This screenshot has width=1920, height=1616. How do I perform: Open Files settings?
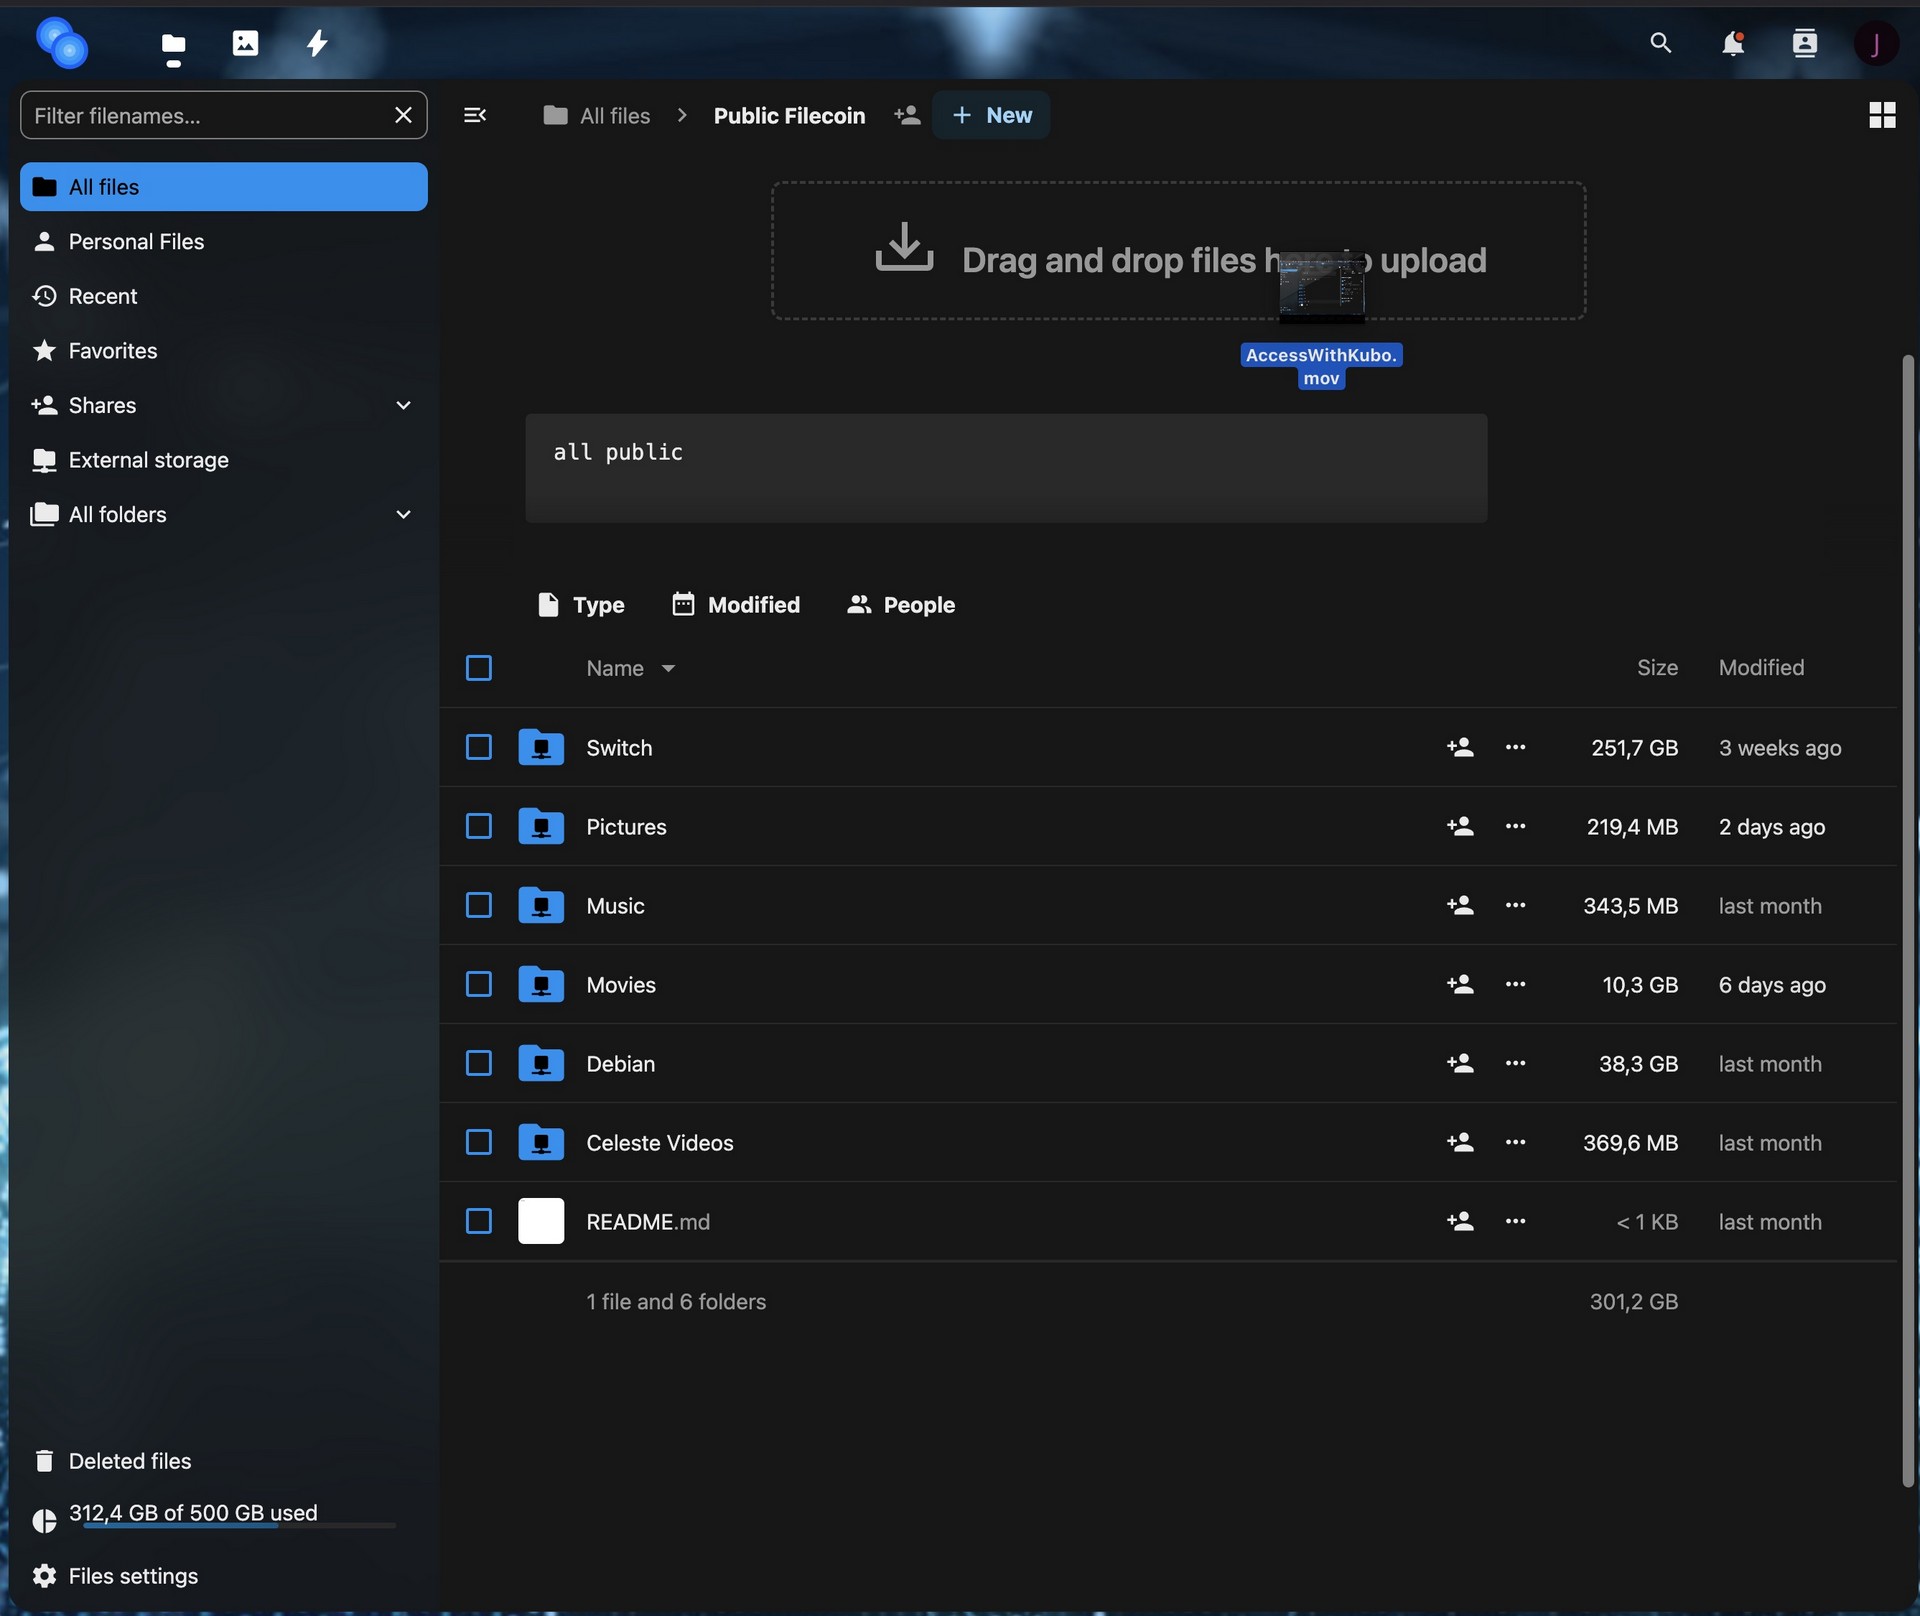pos(224,1576)
